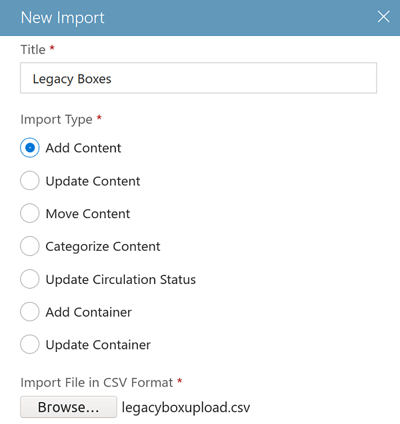Image resolution: width=400 pixels, height=424 pixels.
Task: Click the Import Type label
Action: click(56, 119)
